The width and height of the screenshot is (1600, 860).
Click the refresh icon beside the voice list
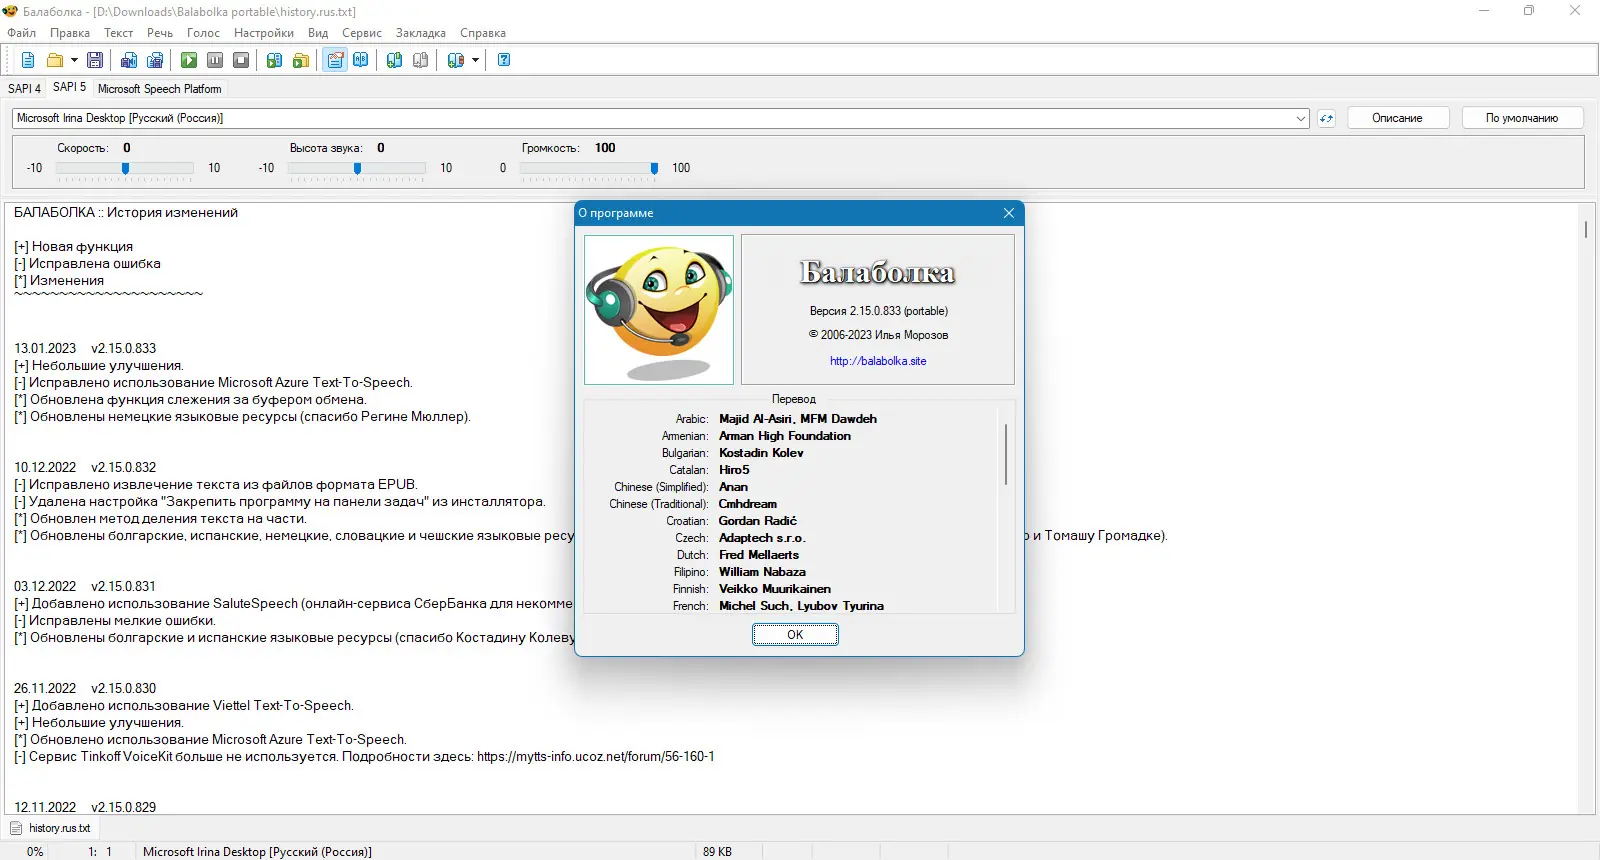click(1326, 118)
